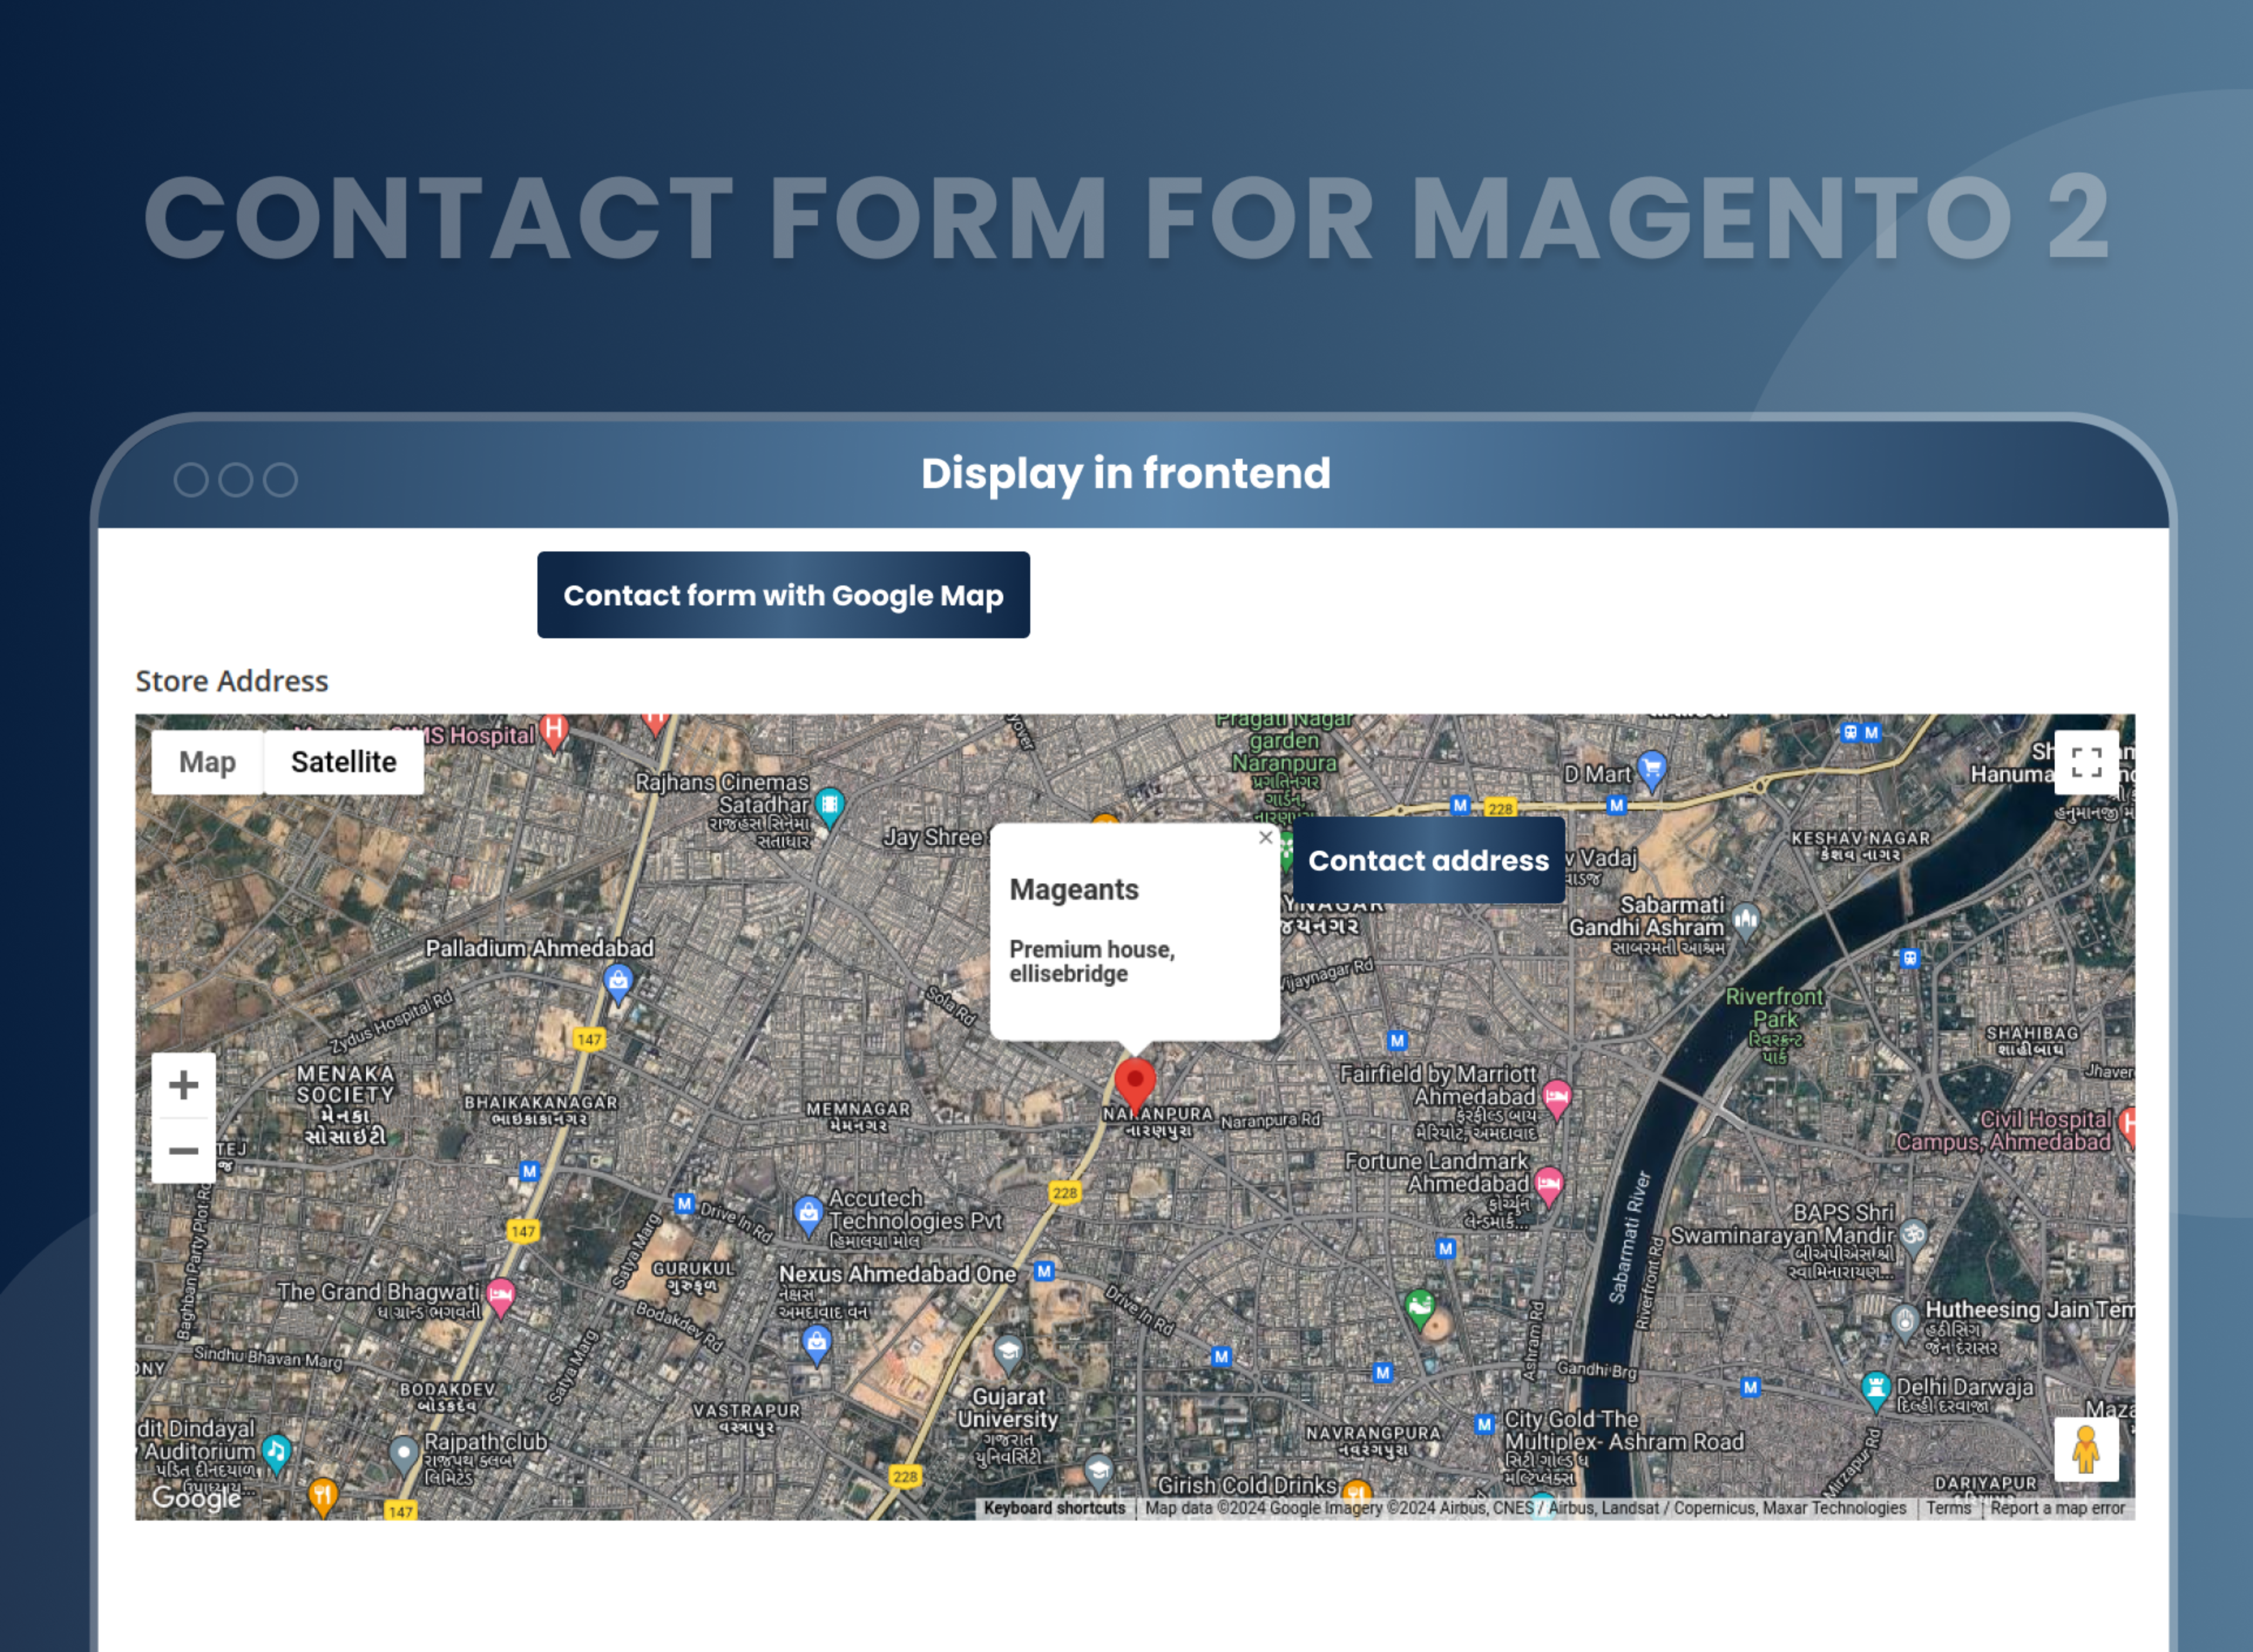
Task: Click the Rajhans Cinemas movie marker
Action: pos(829,805)
